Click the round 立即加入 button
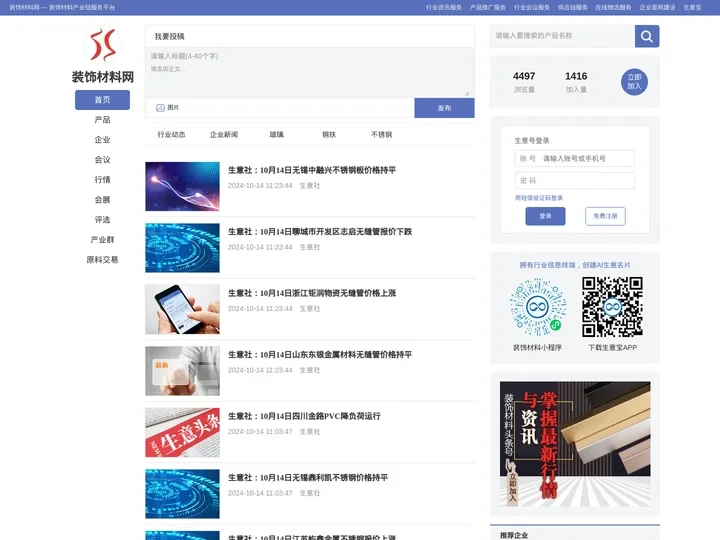 point(634,82)
